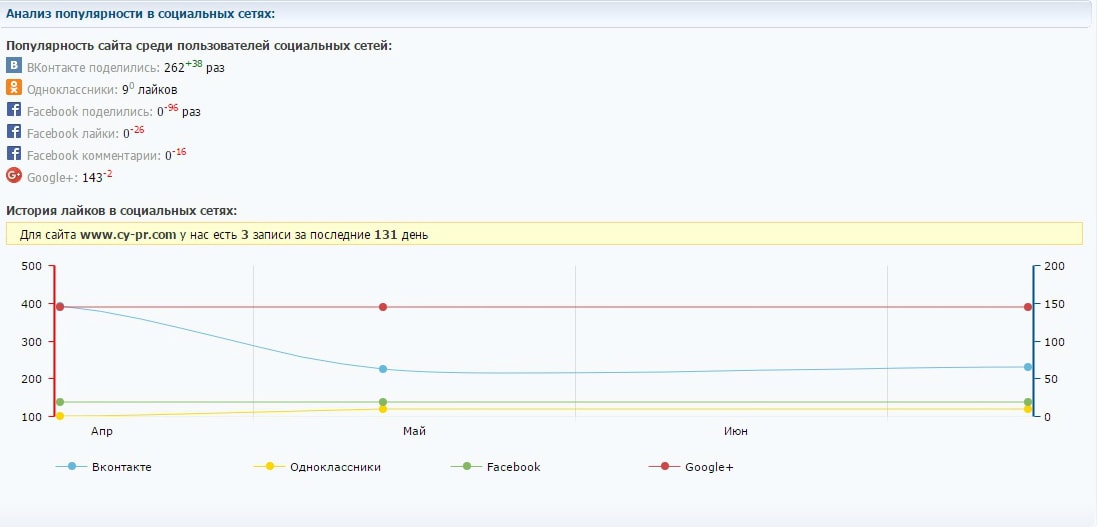Click Facebook icon beside 'Facebook поделились'
Image resolution: width=1098 pixels, height=527 pixels.
13,109
